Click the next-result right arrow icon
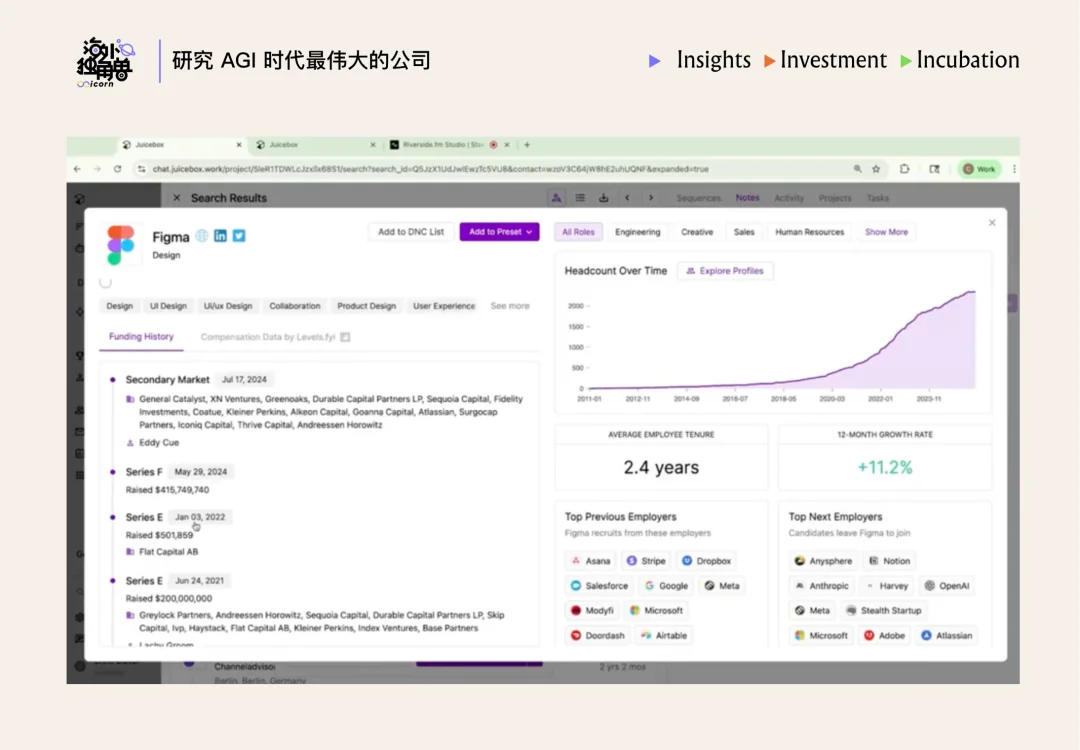This screenshot has height=750, width=1080. click(651, 197)
